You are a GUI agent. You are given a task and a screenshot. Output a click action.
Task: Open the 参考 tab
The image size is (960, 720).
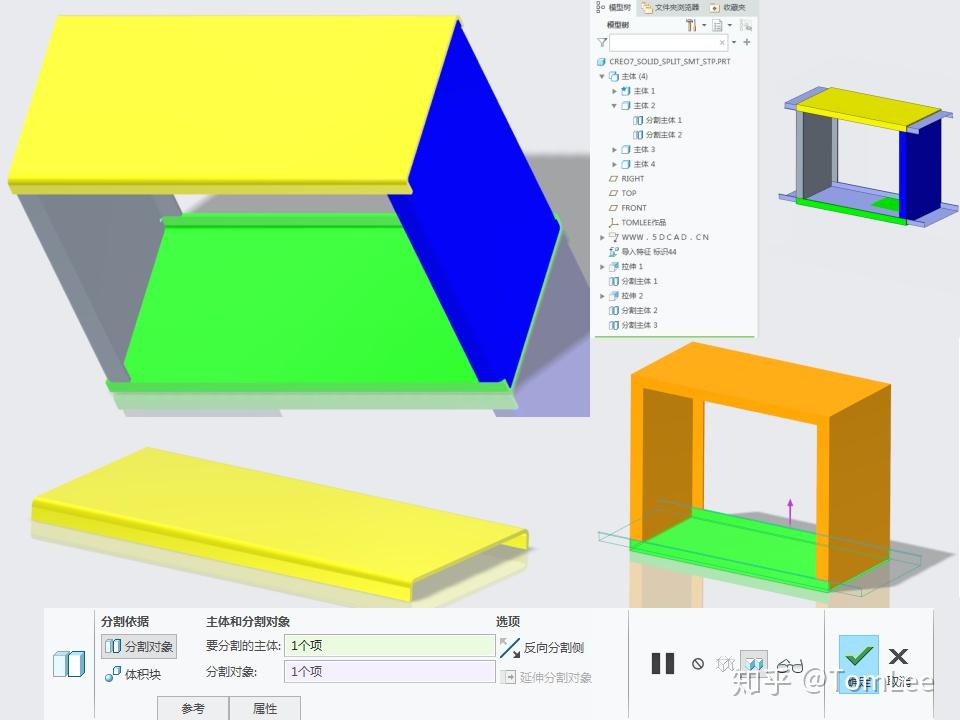pos(193,708)
